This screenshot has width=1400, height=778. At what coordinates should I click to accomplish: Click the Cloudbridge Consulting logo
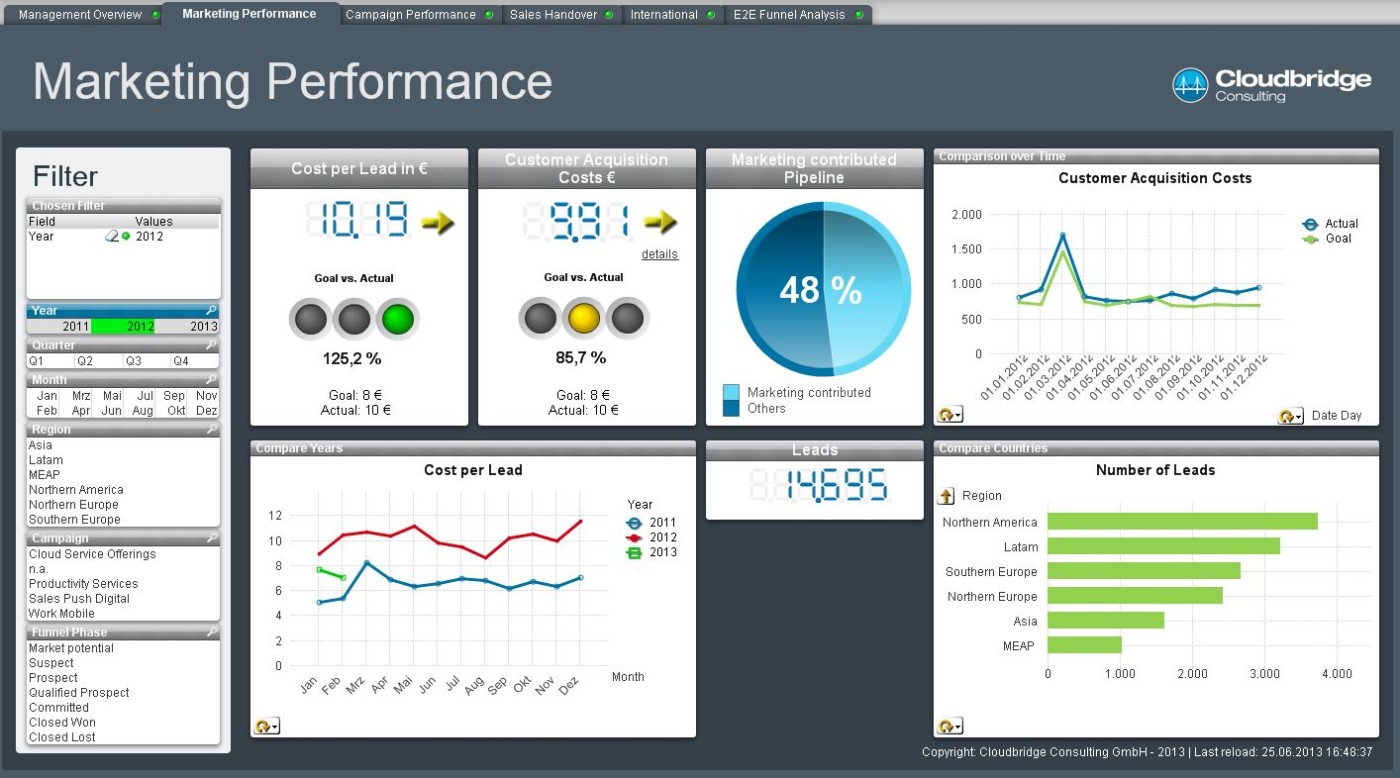coord(1271,85)
